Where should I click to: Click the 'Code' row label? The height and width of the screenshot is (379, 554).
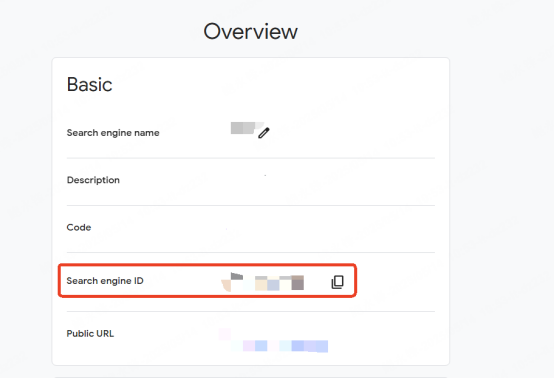[79, 227]
